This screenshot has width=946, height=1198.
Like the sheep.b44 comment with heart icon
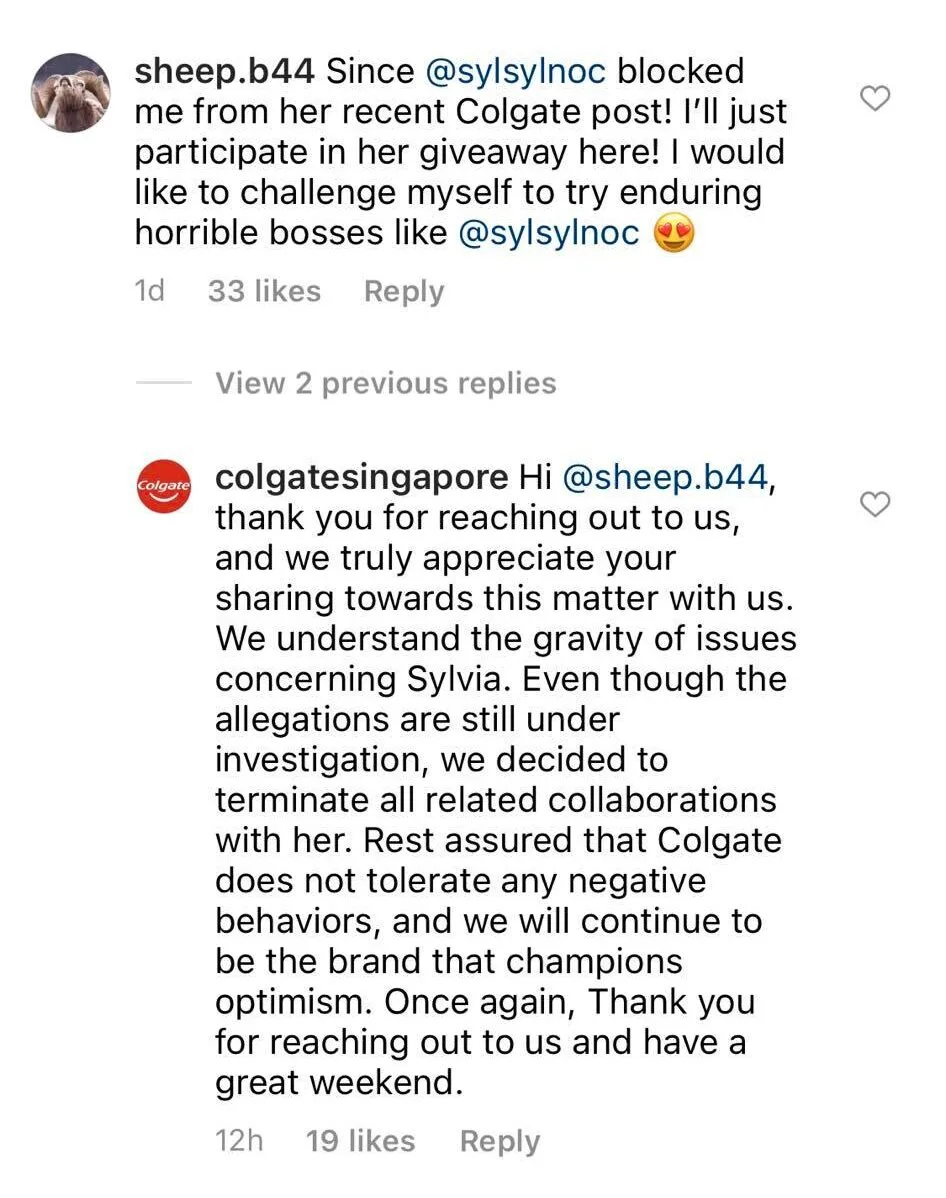(x=876, y=98)
